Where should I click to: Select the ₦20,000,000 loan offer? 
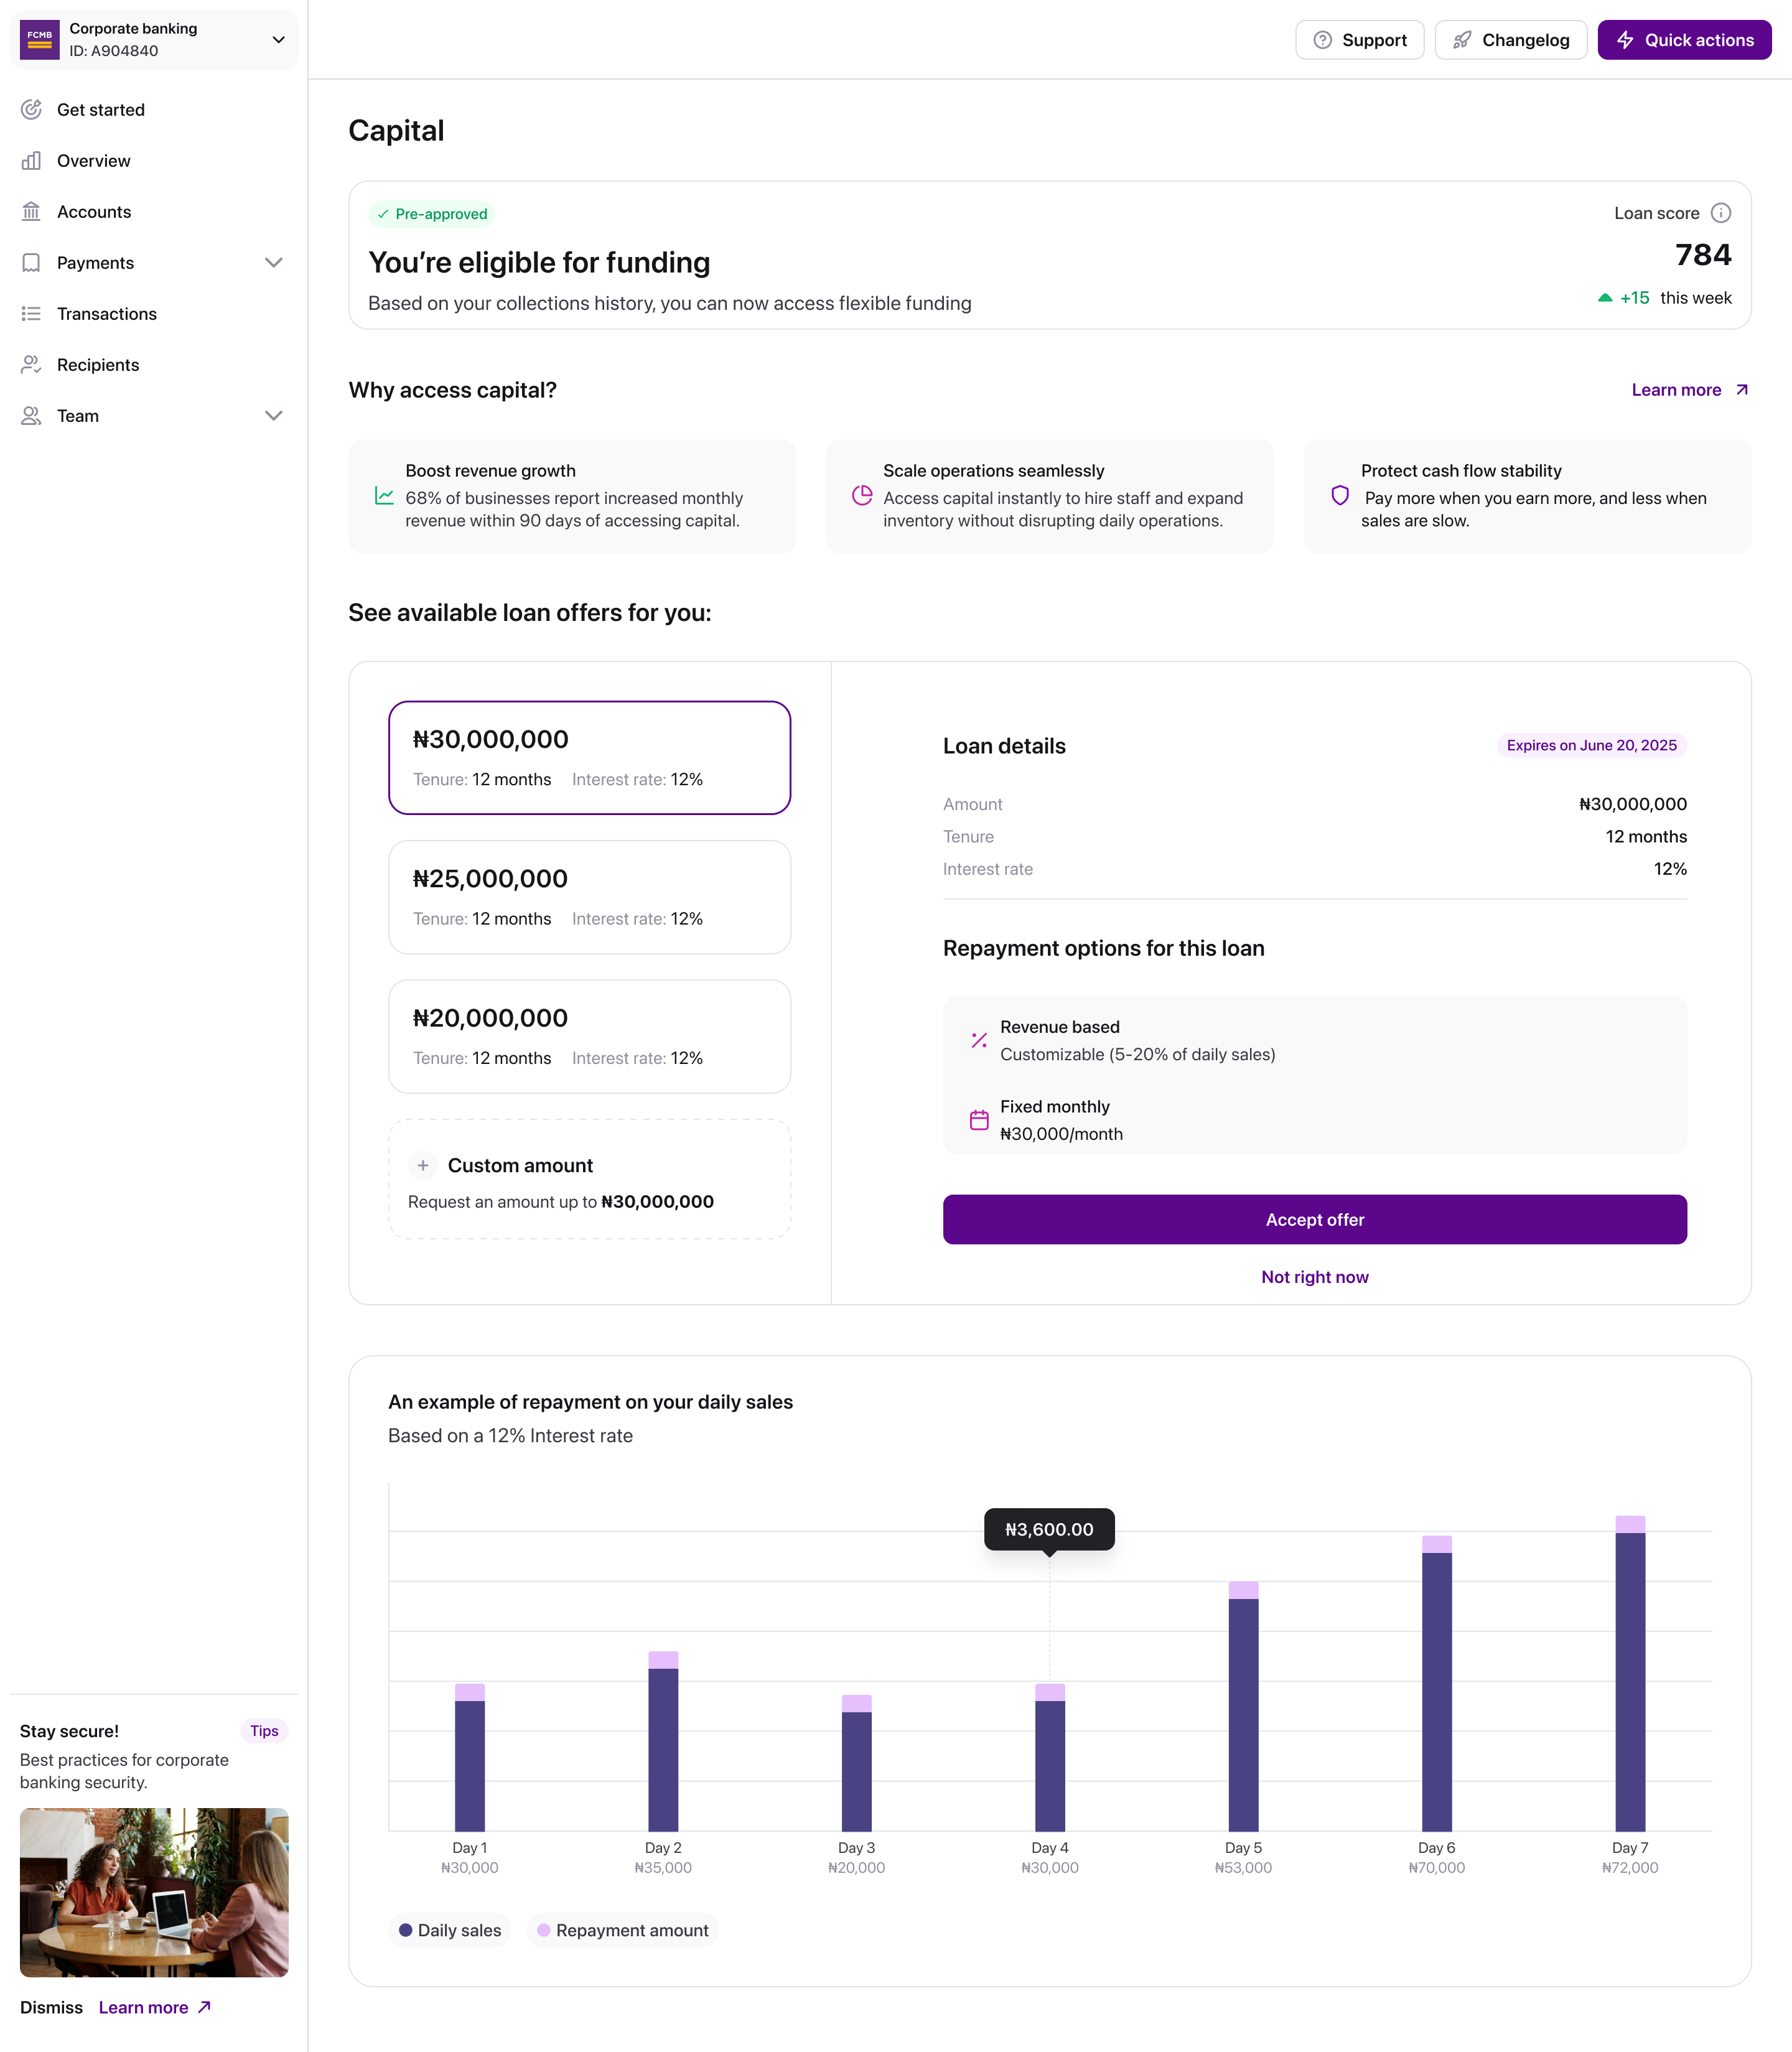[x=589, y=1036]
